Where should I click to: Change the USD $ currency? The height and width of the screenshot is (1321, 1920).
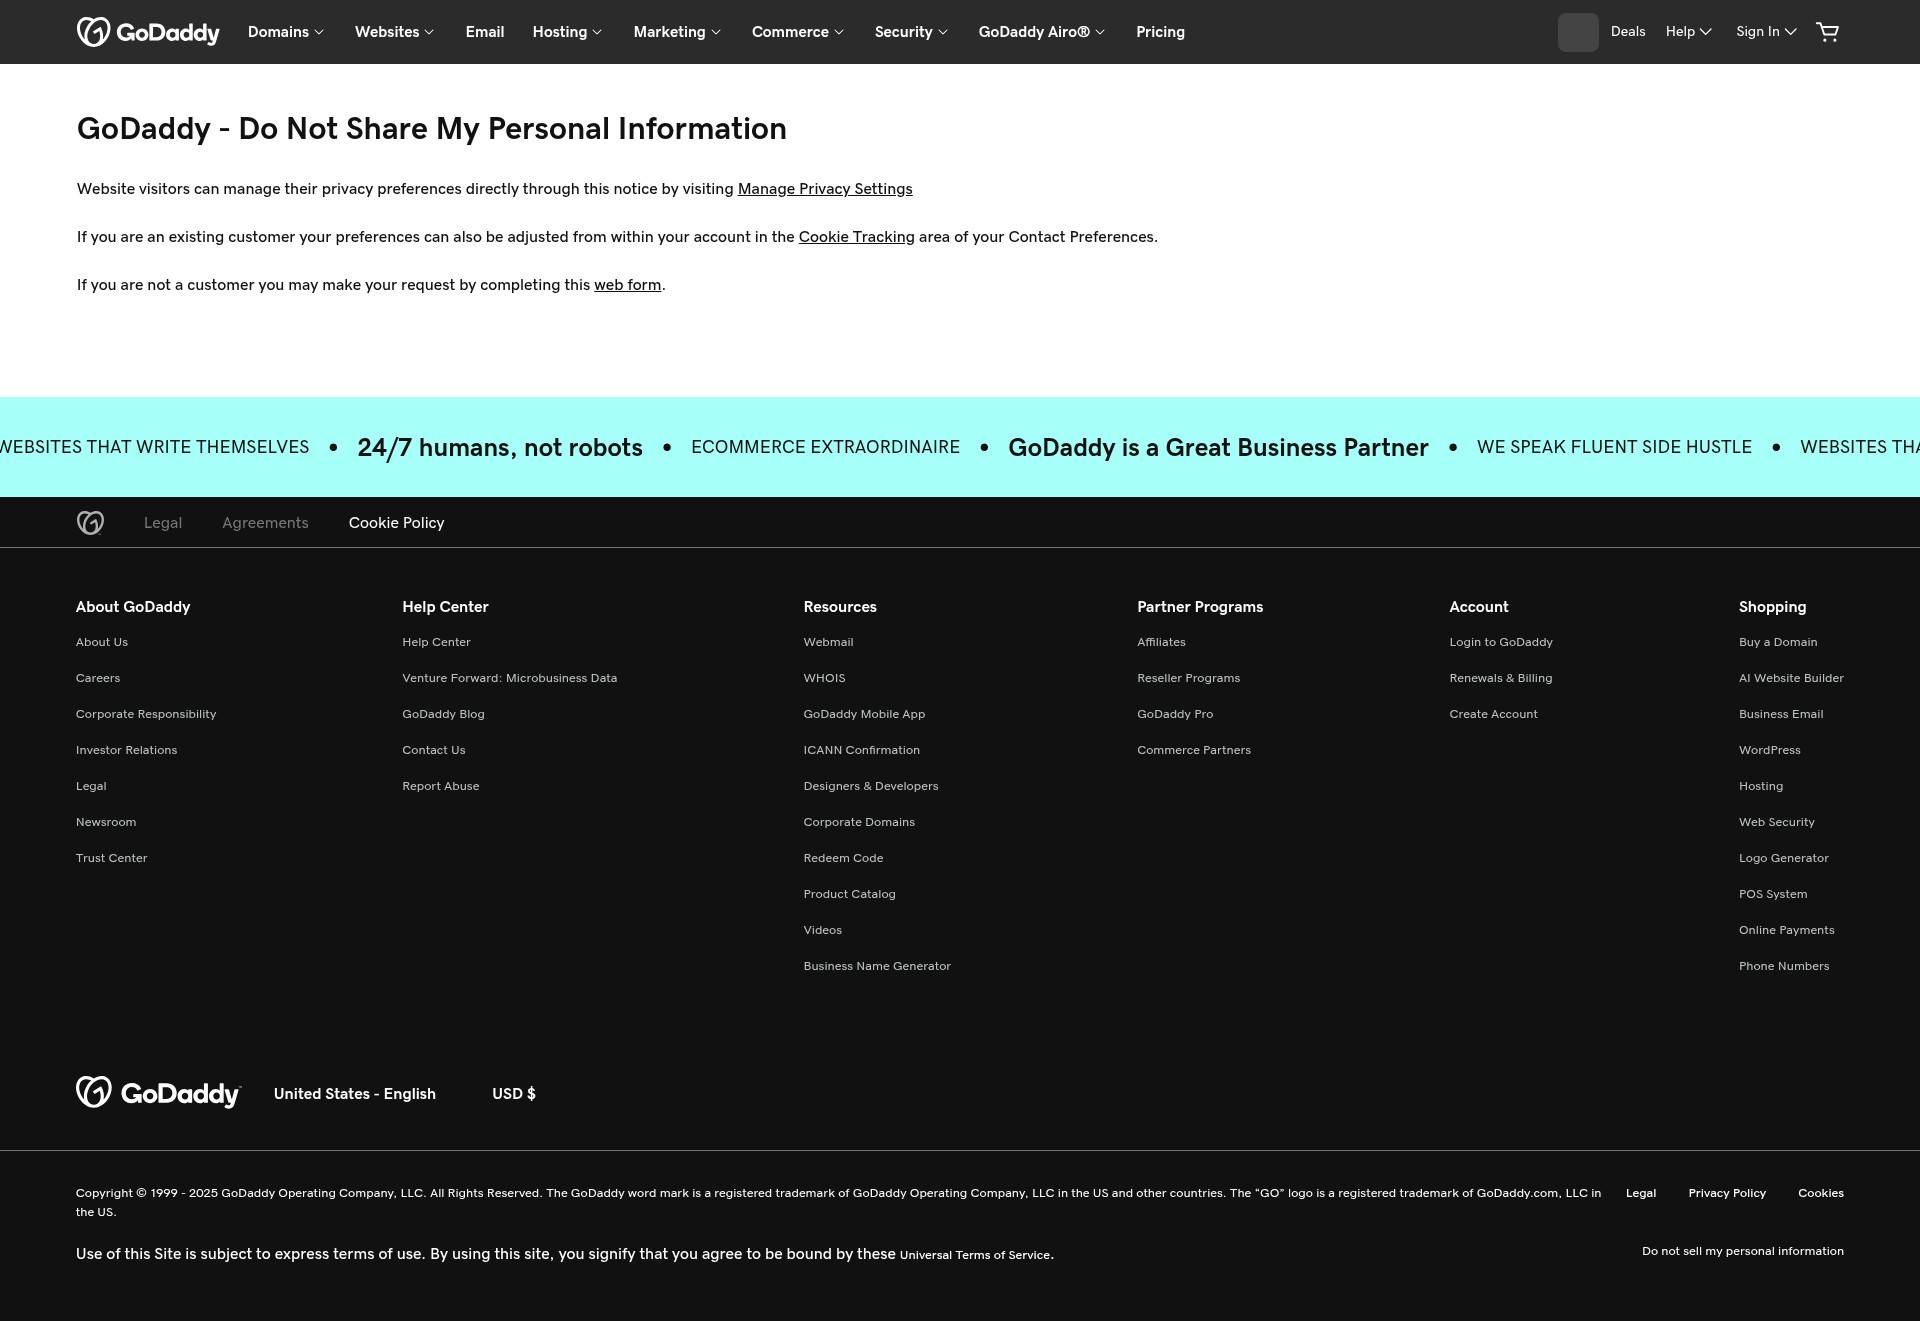click(x=514, y=1094)
